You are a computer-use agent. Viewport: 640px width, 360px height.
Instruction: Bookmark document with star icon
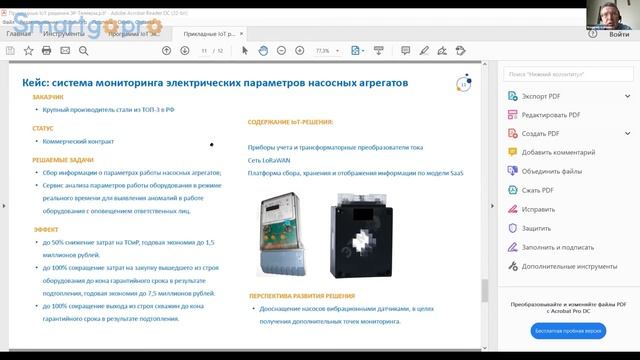point(28,51)
